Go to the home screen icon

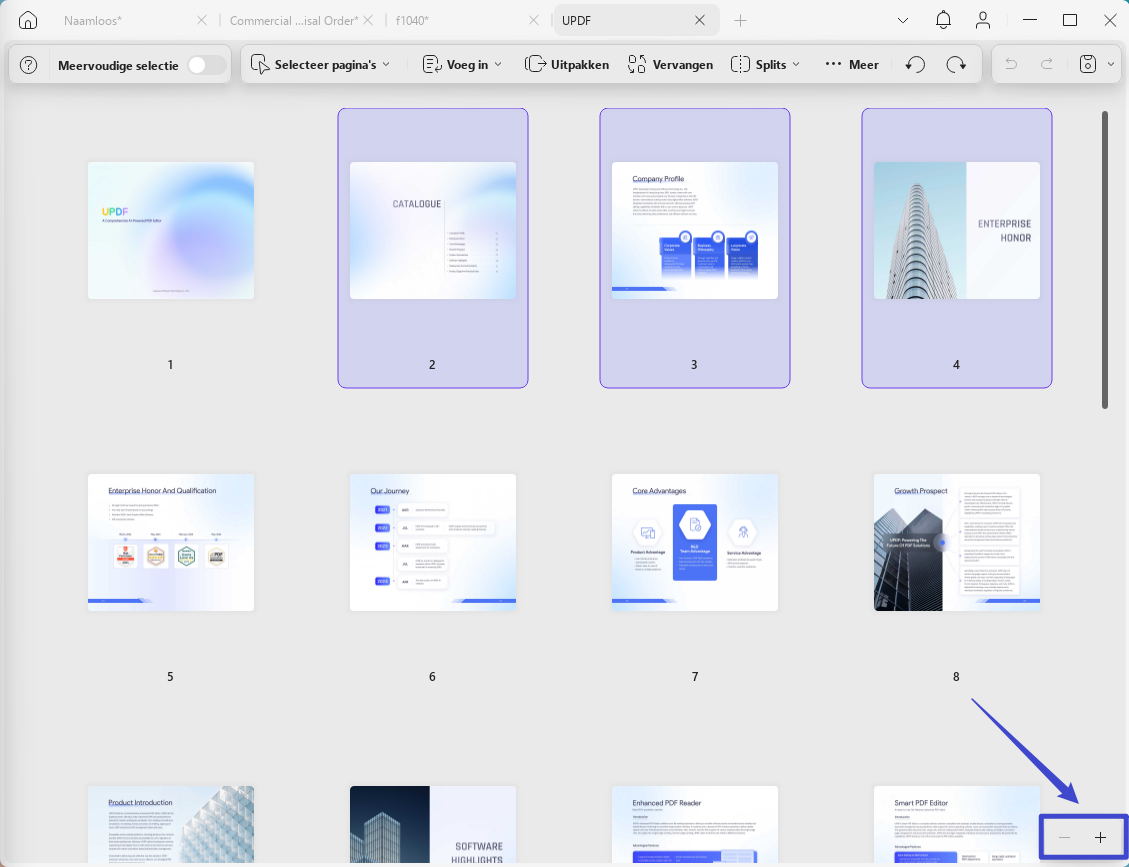(x=27, y=20)
